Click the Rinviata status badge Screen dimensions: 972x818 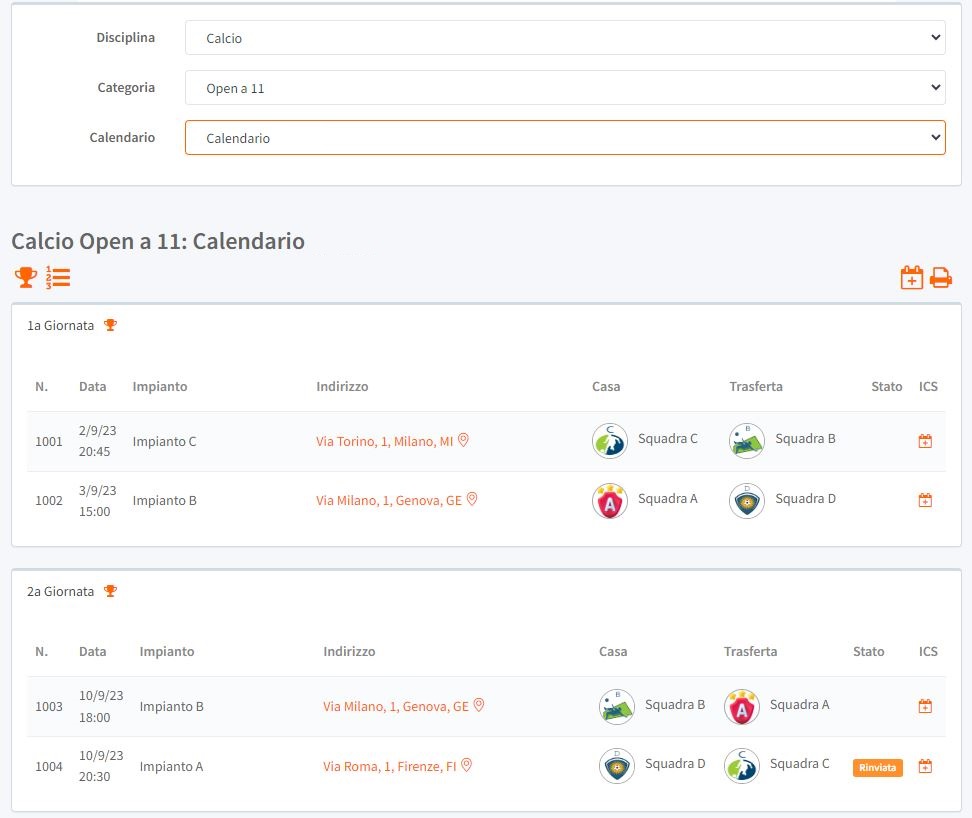(877, 768)
